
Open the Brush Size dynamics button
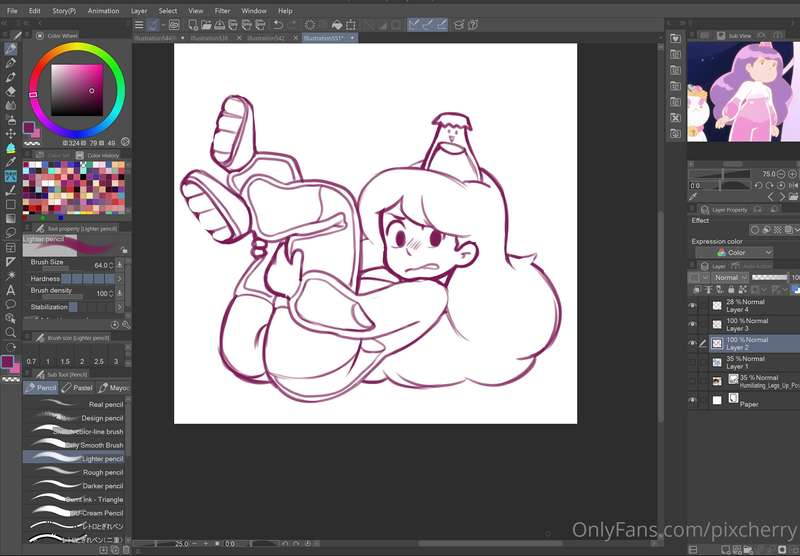[x=119, y=265]
